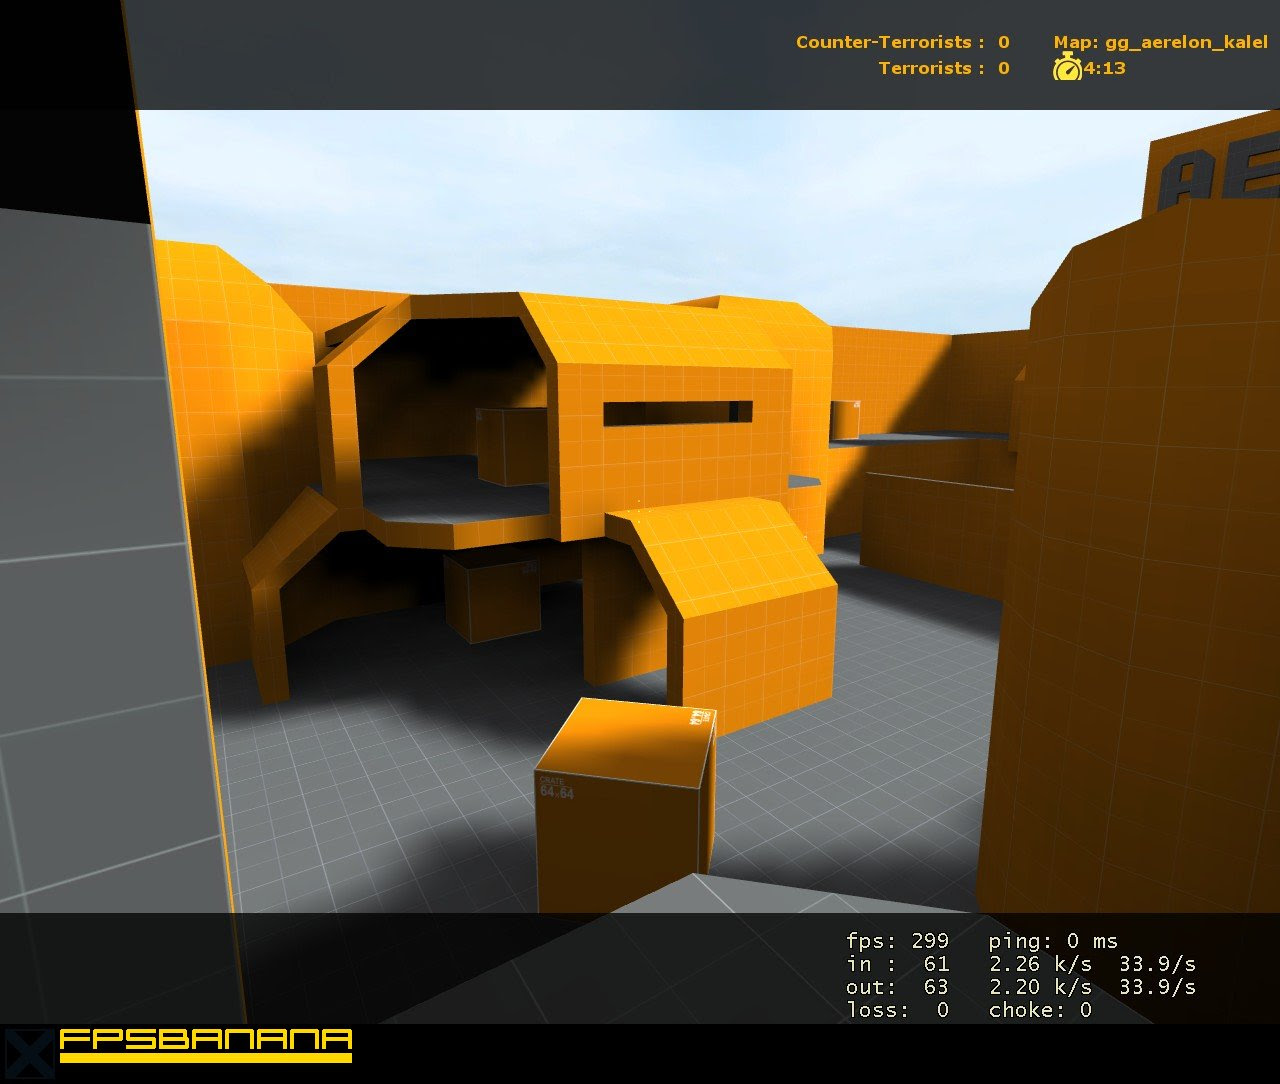The width and height of the screenshot is (1280, 1084).
Task: Click the "2.20 k/s" outgoing rate
Action: pos(1040,987)
